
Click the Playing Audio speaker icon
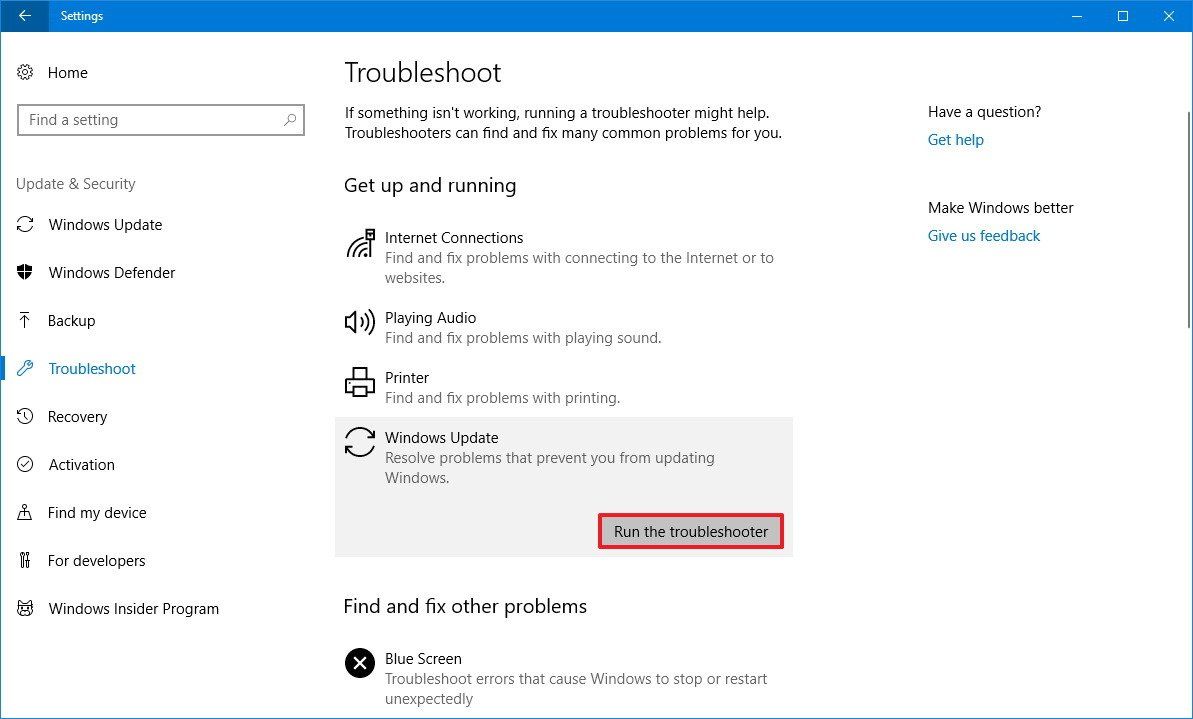(x=359, y=322)
